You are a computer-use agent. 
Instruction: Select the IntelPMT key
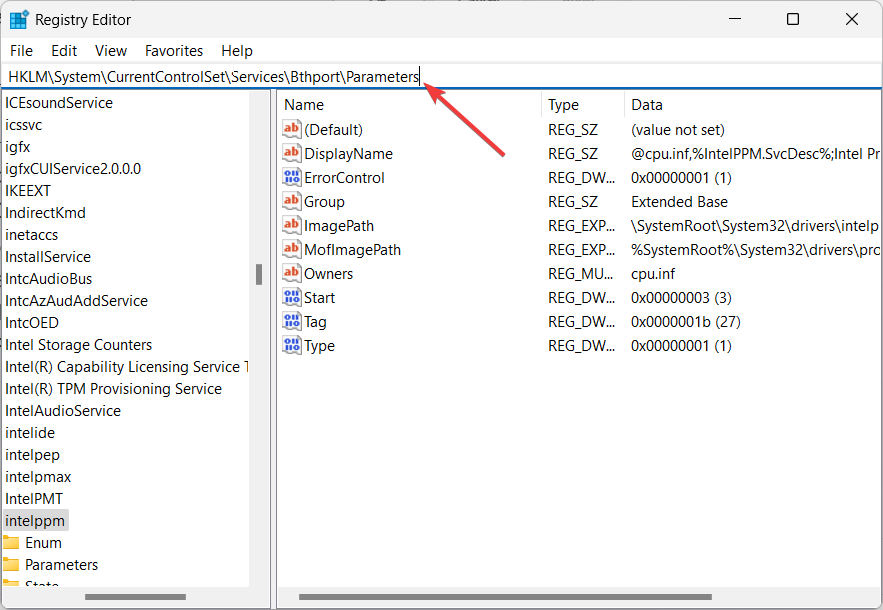[x=34, y=498]
